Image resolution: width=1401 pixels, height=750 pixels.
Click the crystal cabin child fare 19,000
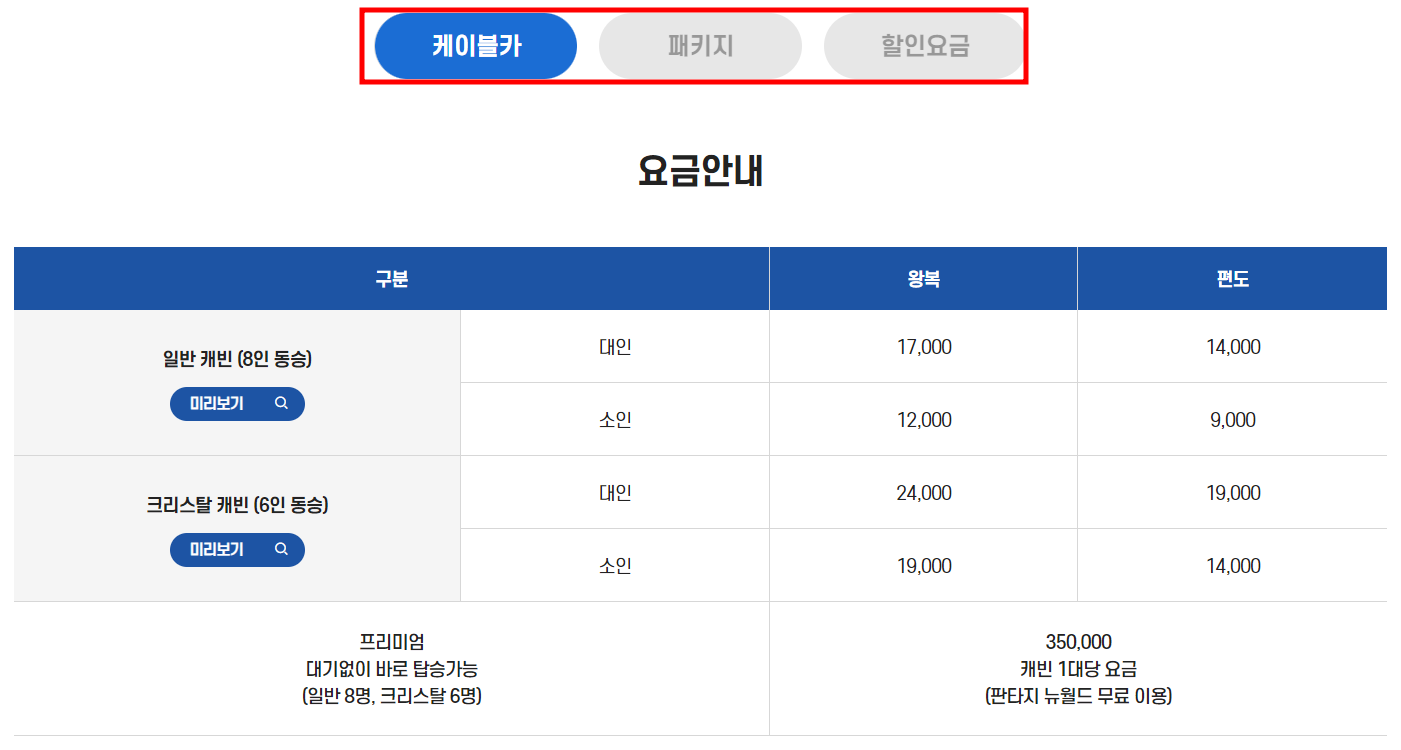coord(921,565)
